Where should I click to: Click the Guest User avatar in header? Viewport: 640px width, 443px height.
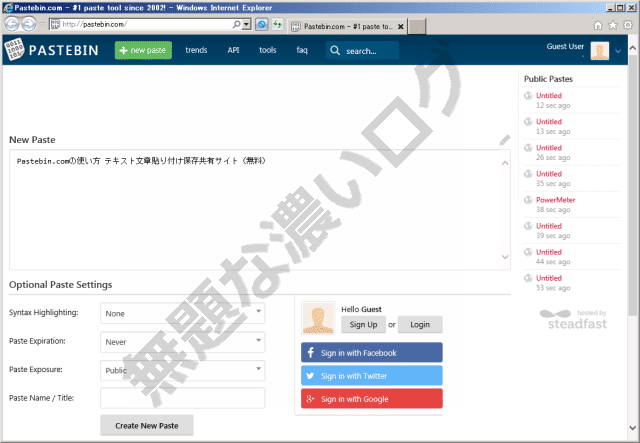click(600, 51)
